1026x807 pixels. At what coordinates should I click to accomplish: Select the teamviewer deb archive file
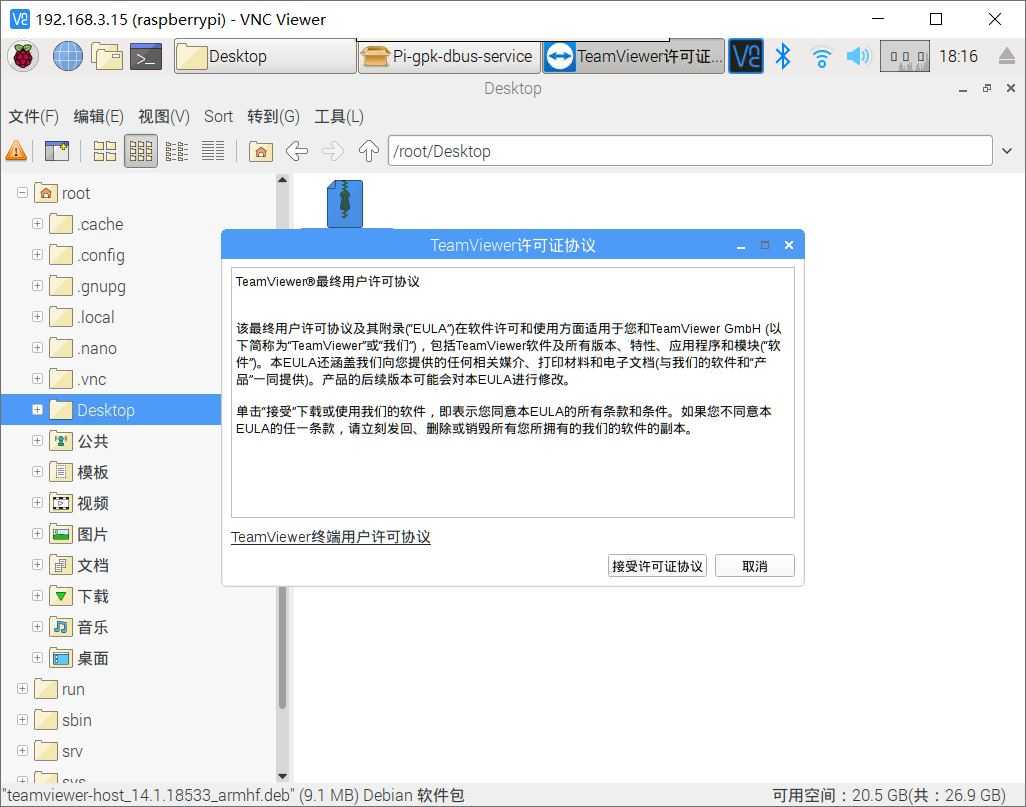click(345, 204)
